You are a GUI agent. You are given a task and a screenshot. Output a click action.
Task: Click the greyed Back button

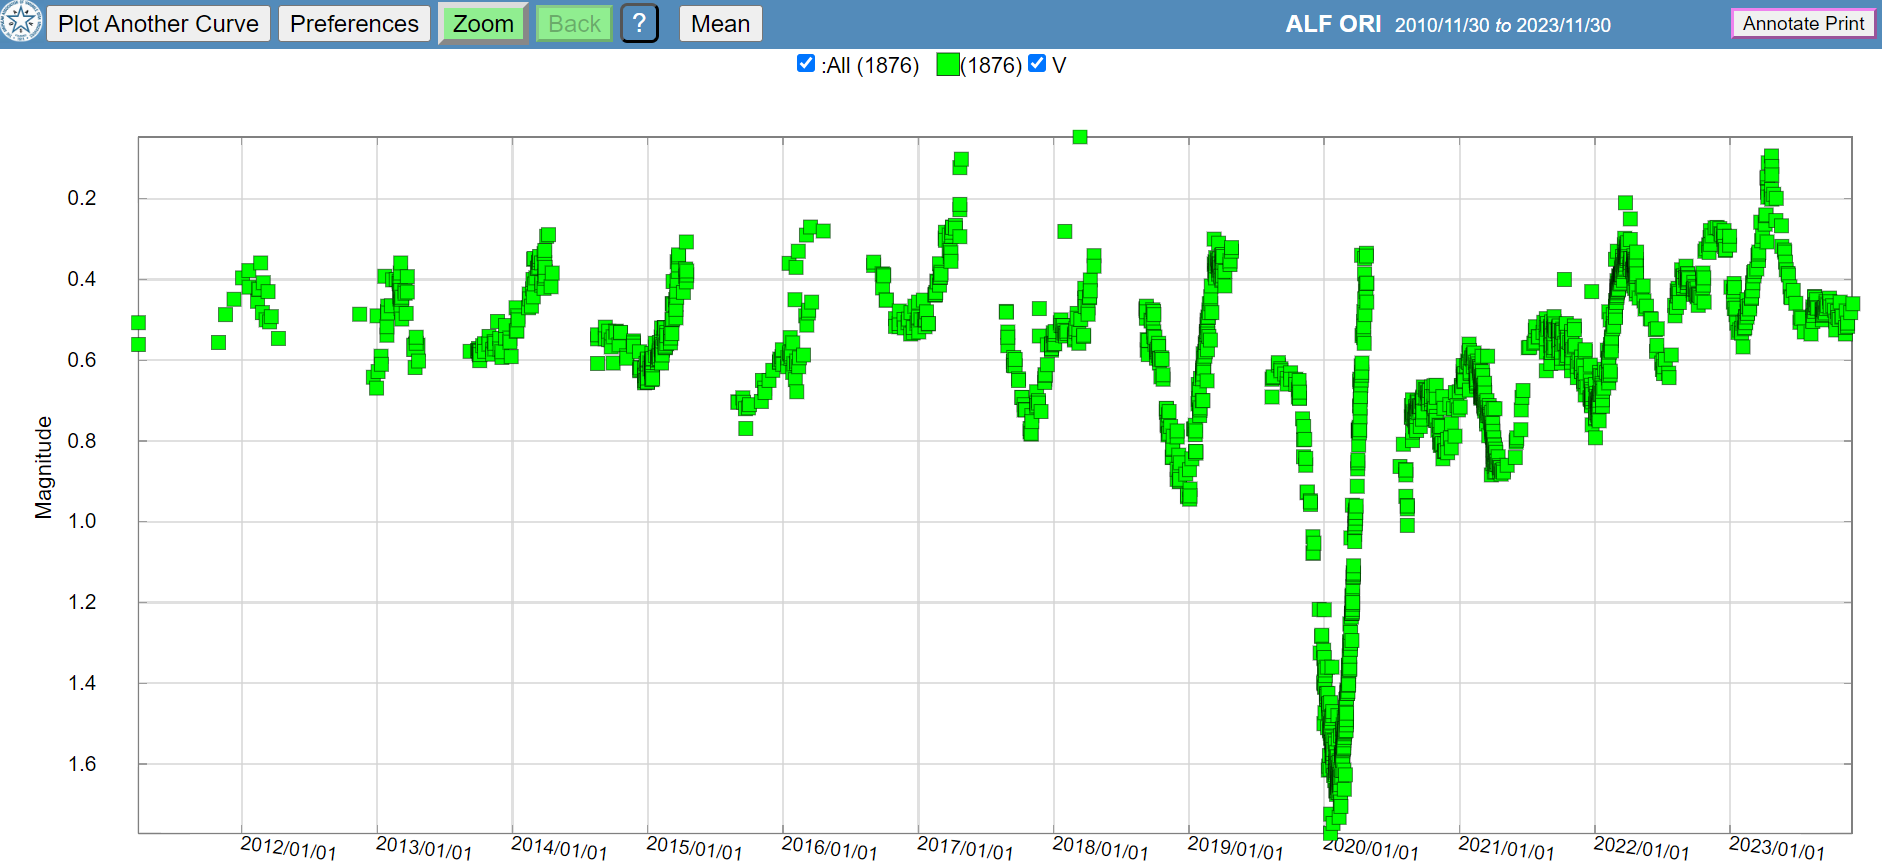point(574,23)
